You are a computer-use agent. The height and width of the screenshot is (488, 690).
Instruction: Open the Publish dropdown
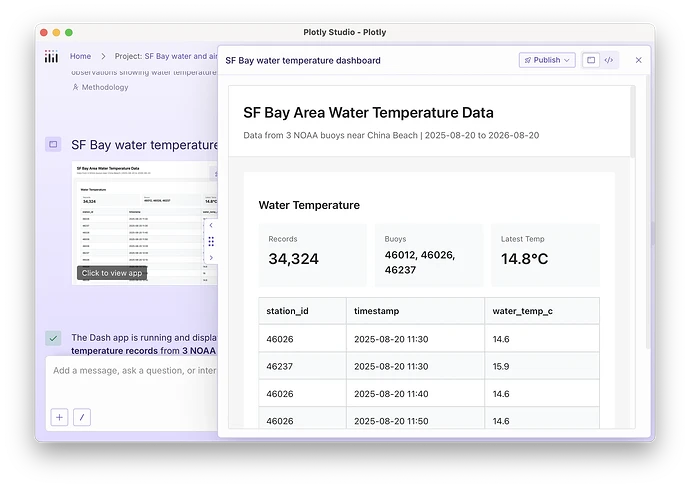[x=547, y=60]
